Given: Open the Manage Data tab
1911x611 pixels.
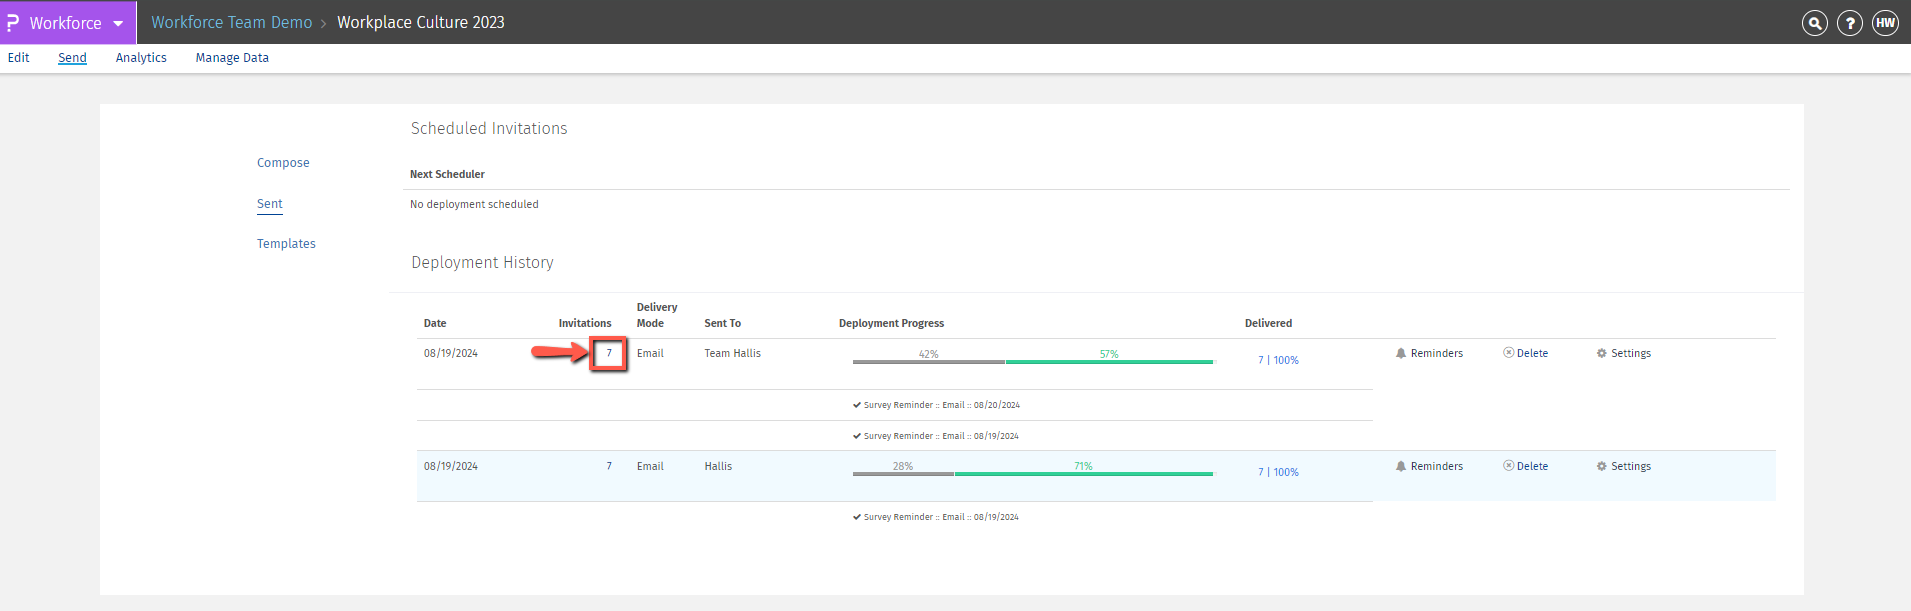Looking at the screenshot, I should click(232, 58).
